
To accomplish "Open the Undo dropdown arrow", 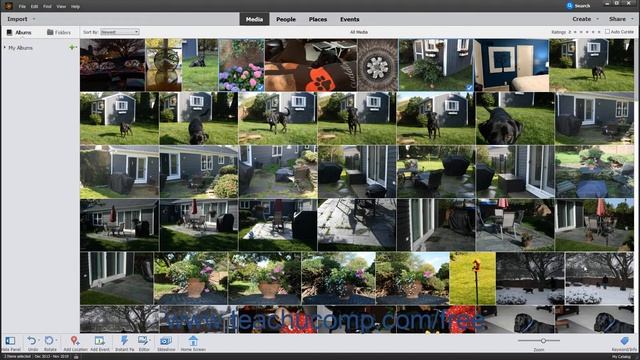I will (39, 340).
